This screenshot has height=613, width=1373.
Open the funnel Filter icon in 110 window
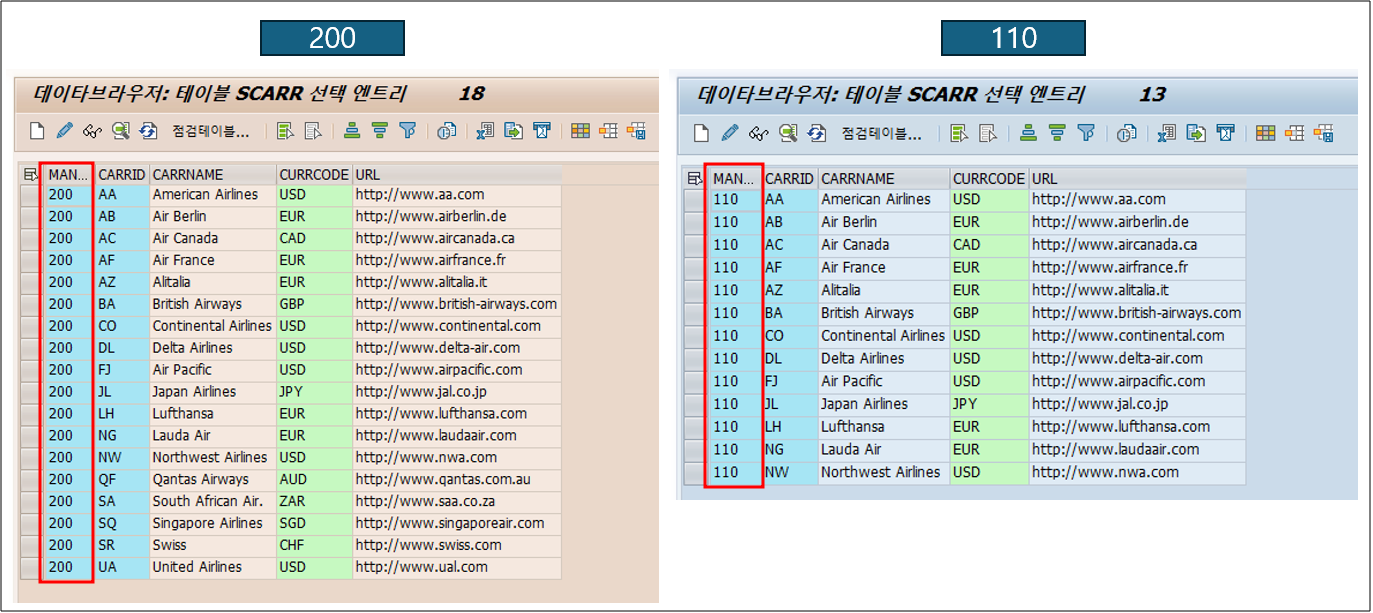tap(1086, 133)
